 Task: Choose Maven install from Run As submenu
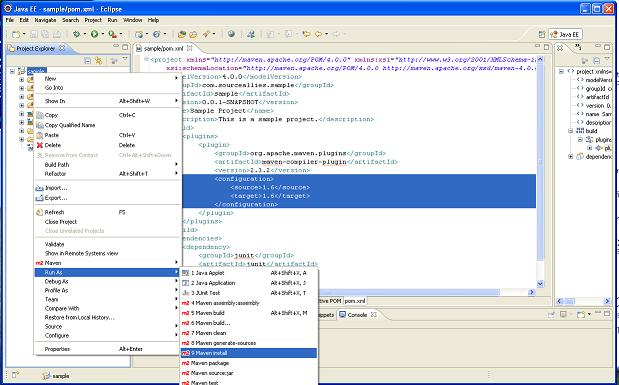(x=249, y=353)
